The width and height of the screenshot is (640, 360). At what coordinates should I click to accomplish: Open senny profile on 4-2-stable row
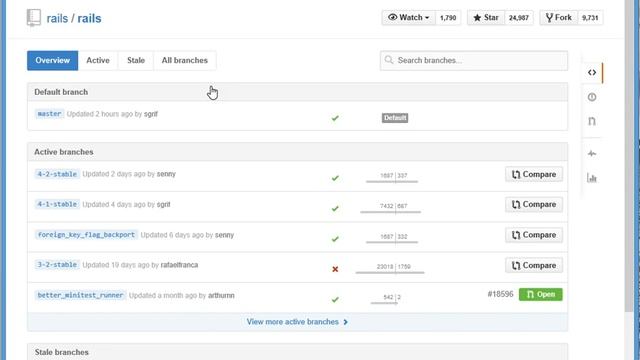[x=166, y=174]
